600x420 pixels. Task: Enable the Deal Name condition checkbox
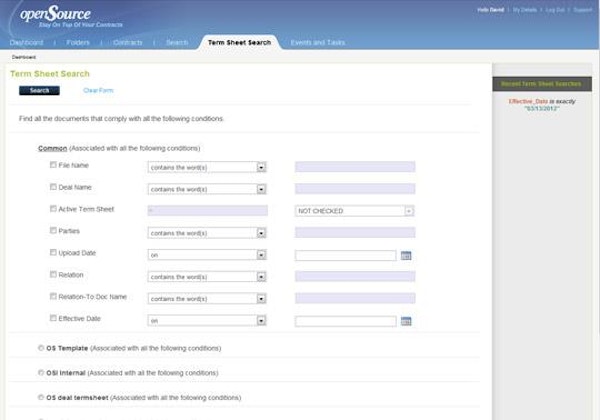pyautogui.click(x=53, y=186)
